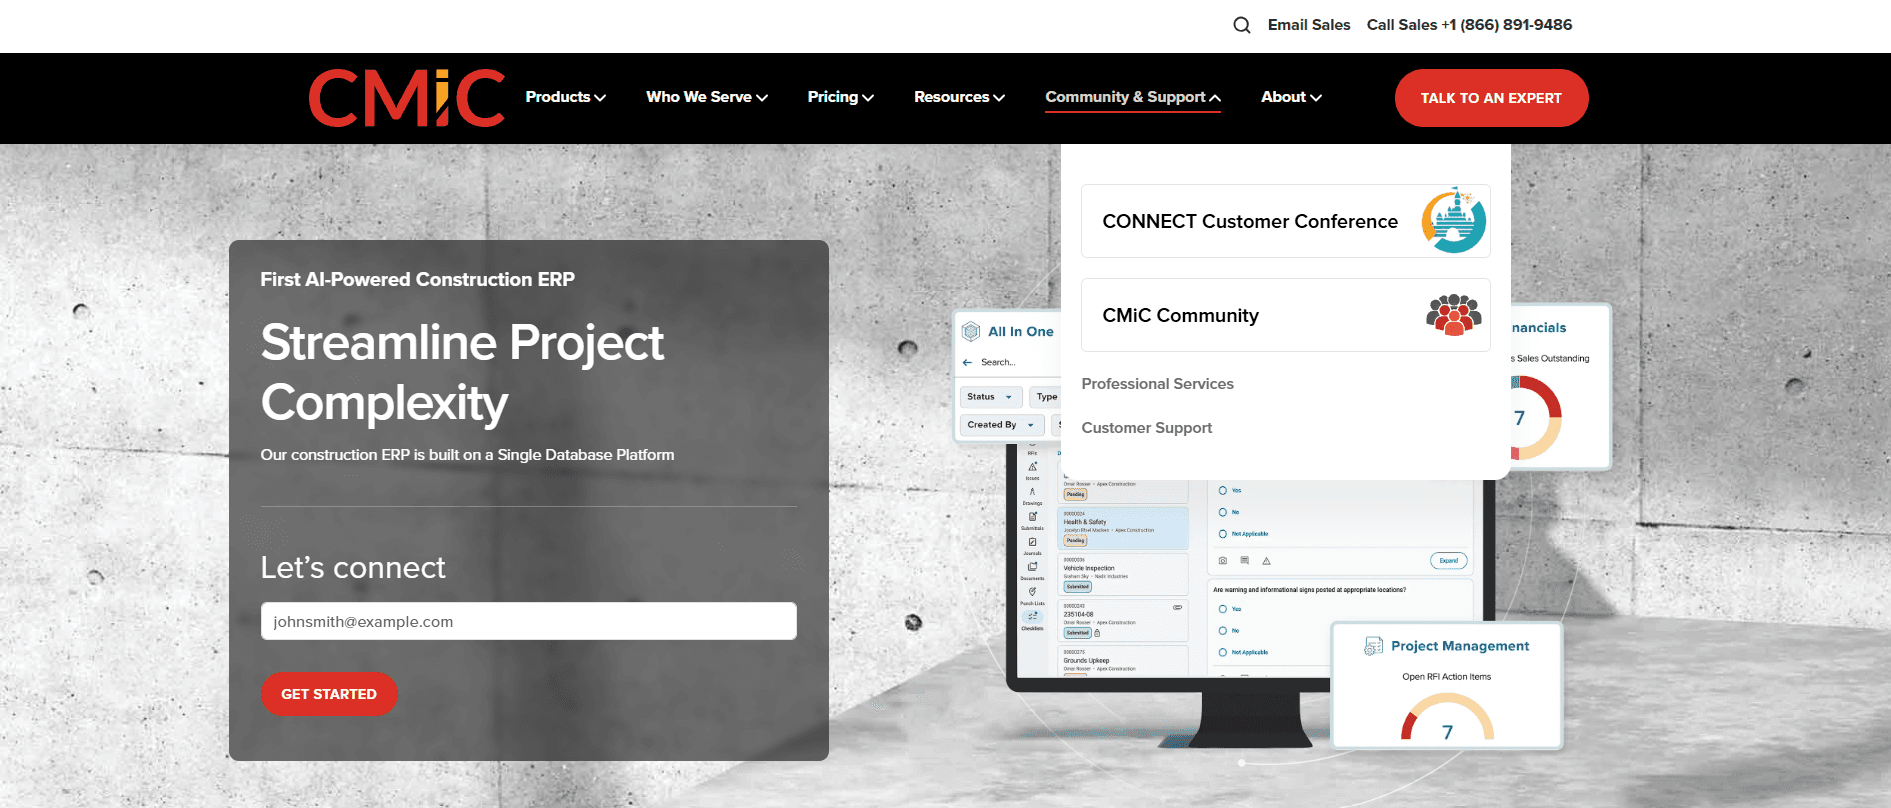Expand the About menu
1891x808 pixels.
click(1291, 97)
